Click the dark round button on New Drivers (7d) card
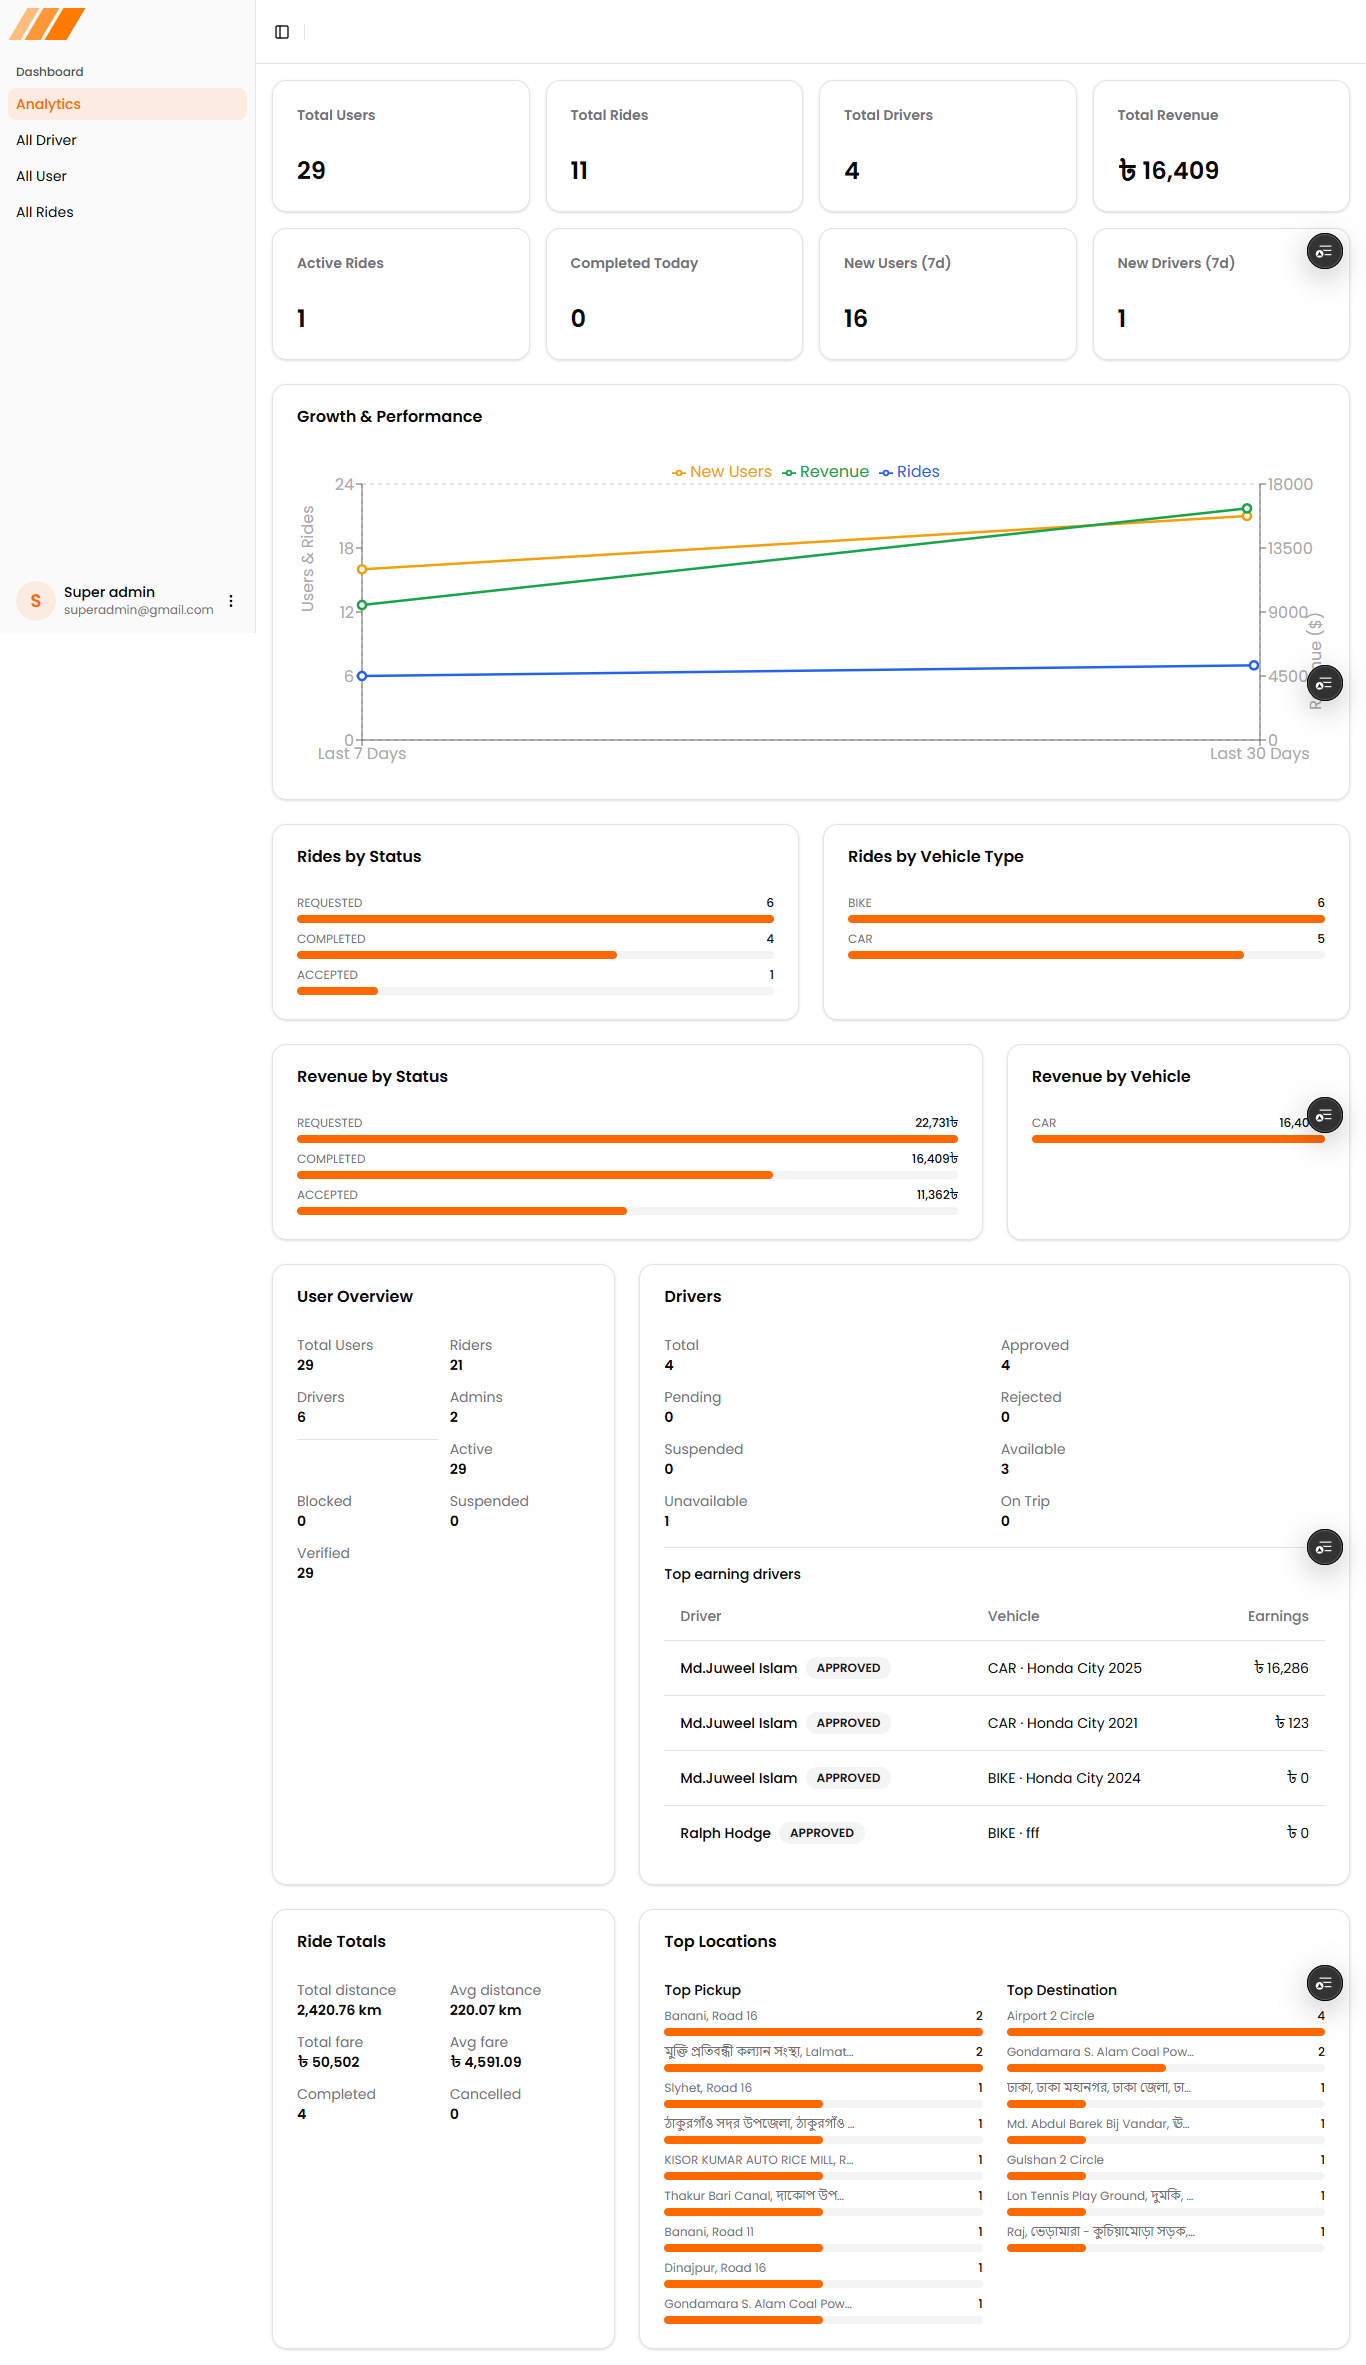The image size is (1366, 2365). pos(1324,252)
